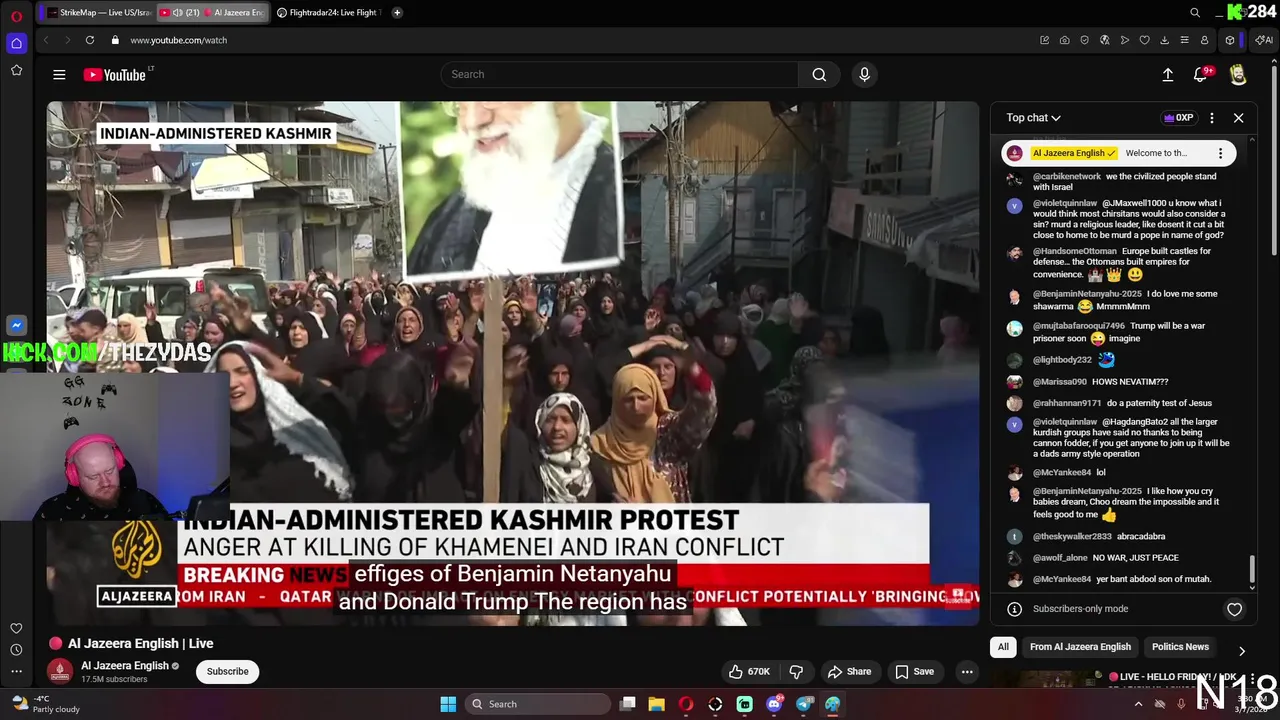
Task: Show Subscribers-only mode info
Action: point(1014,609)
